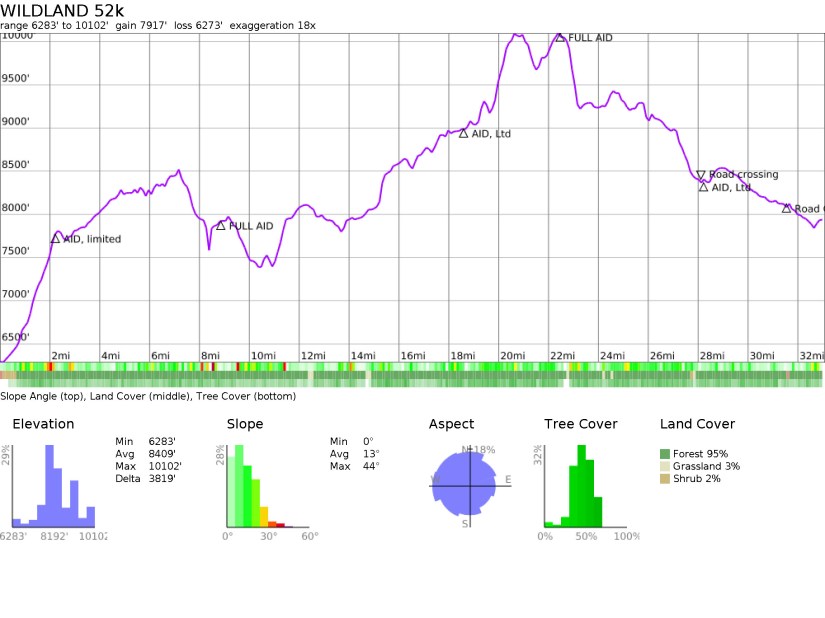Click the Forest 95% green legend swatch
The width and height of the screenshot is (825, 618).
coord(666,454)
